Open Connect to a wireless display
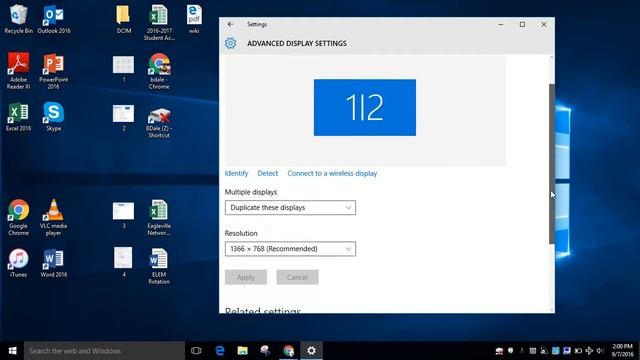The height and width of the screenshot is (360, 640). 332,173
